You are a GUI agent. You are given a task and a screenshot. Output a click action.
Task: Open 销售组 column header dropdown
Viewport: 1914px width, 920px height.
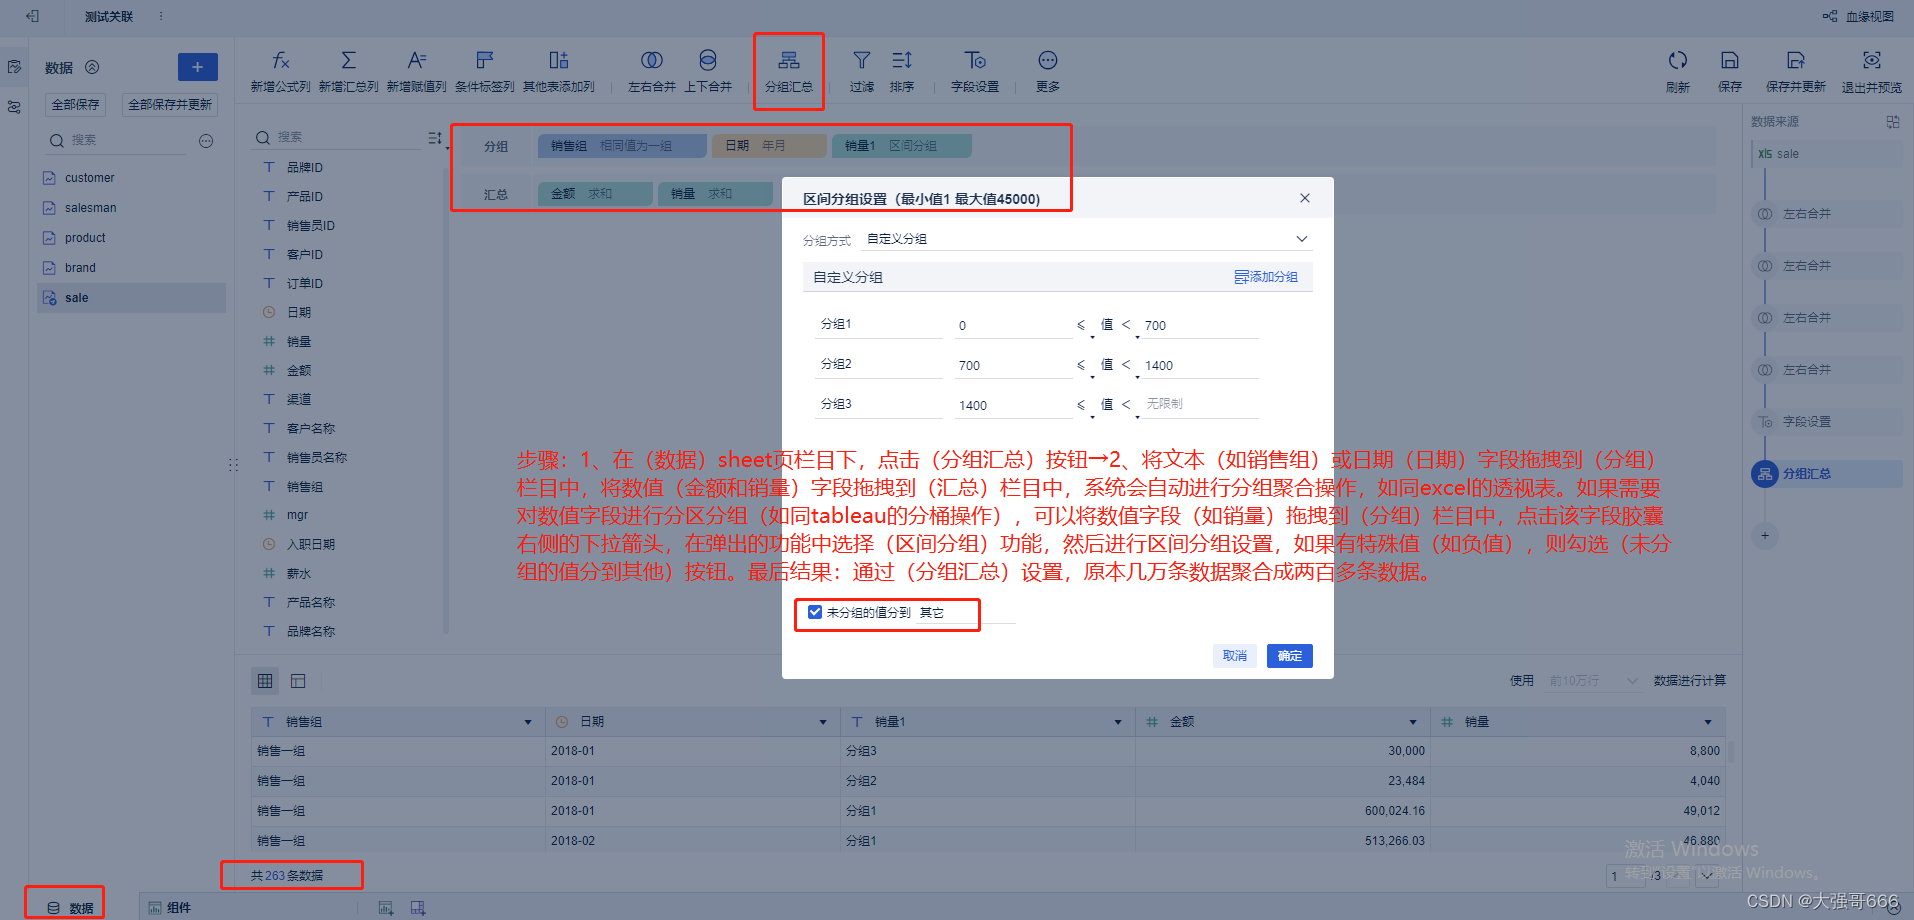tap(528, 722)
